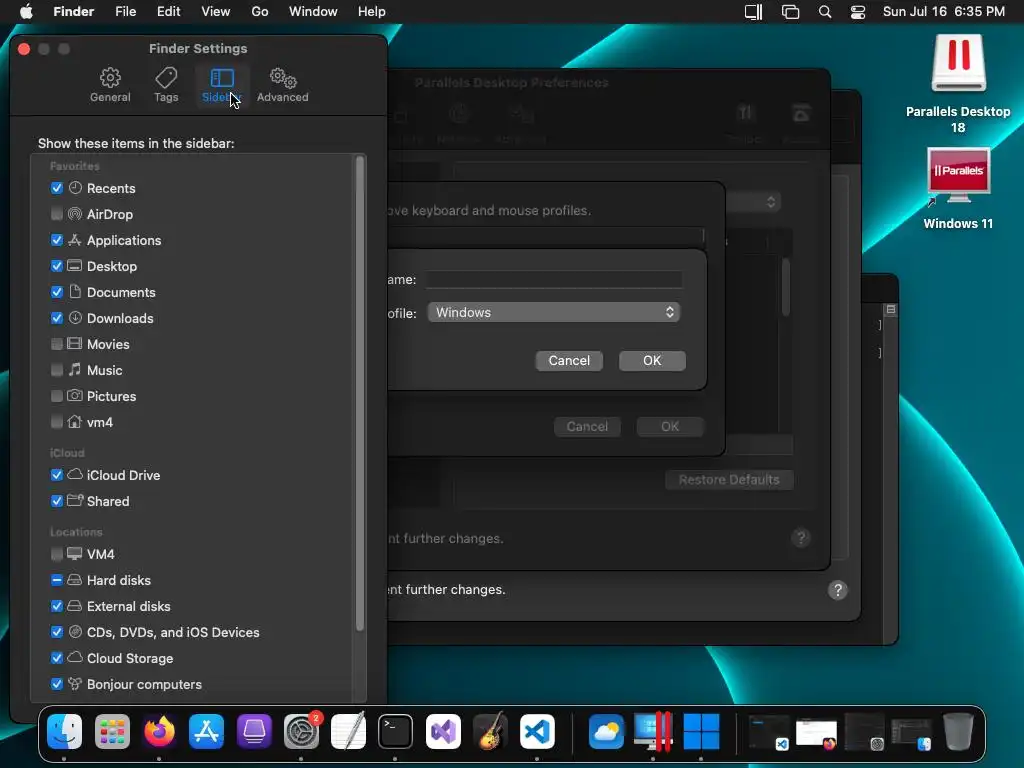1024x768 pixels.
Task: Enable the Music checkbox
Action: click(57, 370)
